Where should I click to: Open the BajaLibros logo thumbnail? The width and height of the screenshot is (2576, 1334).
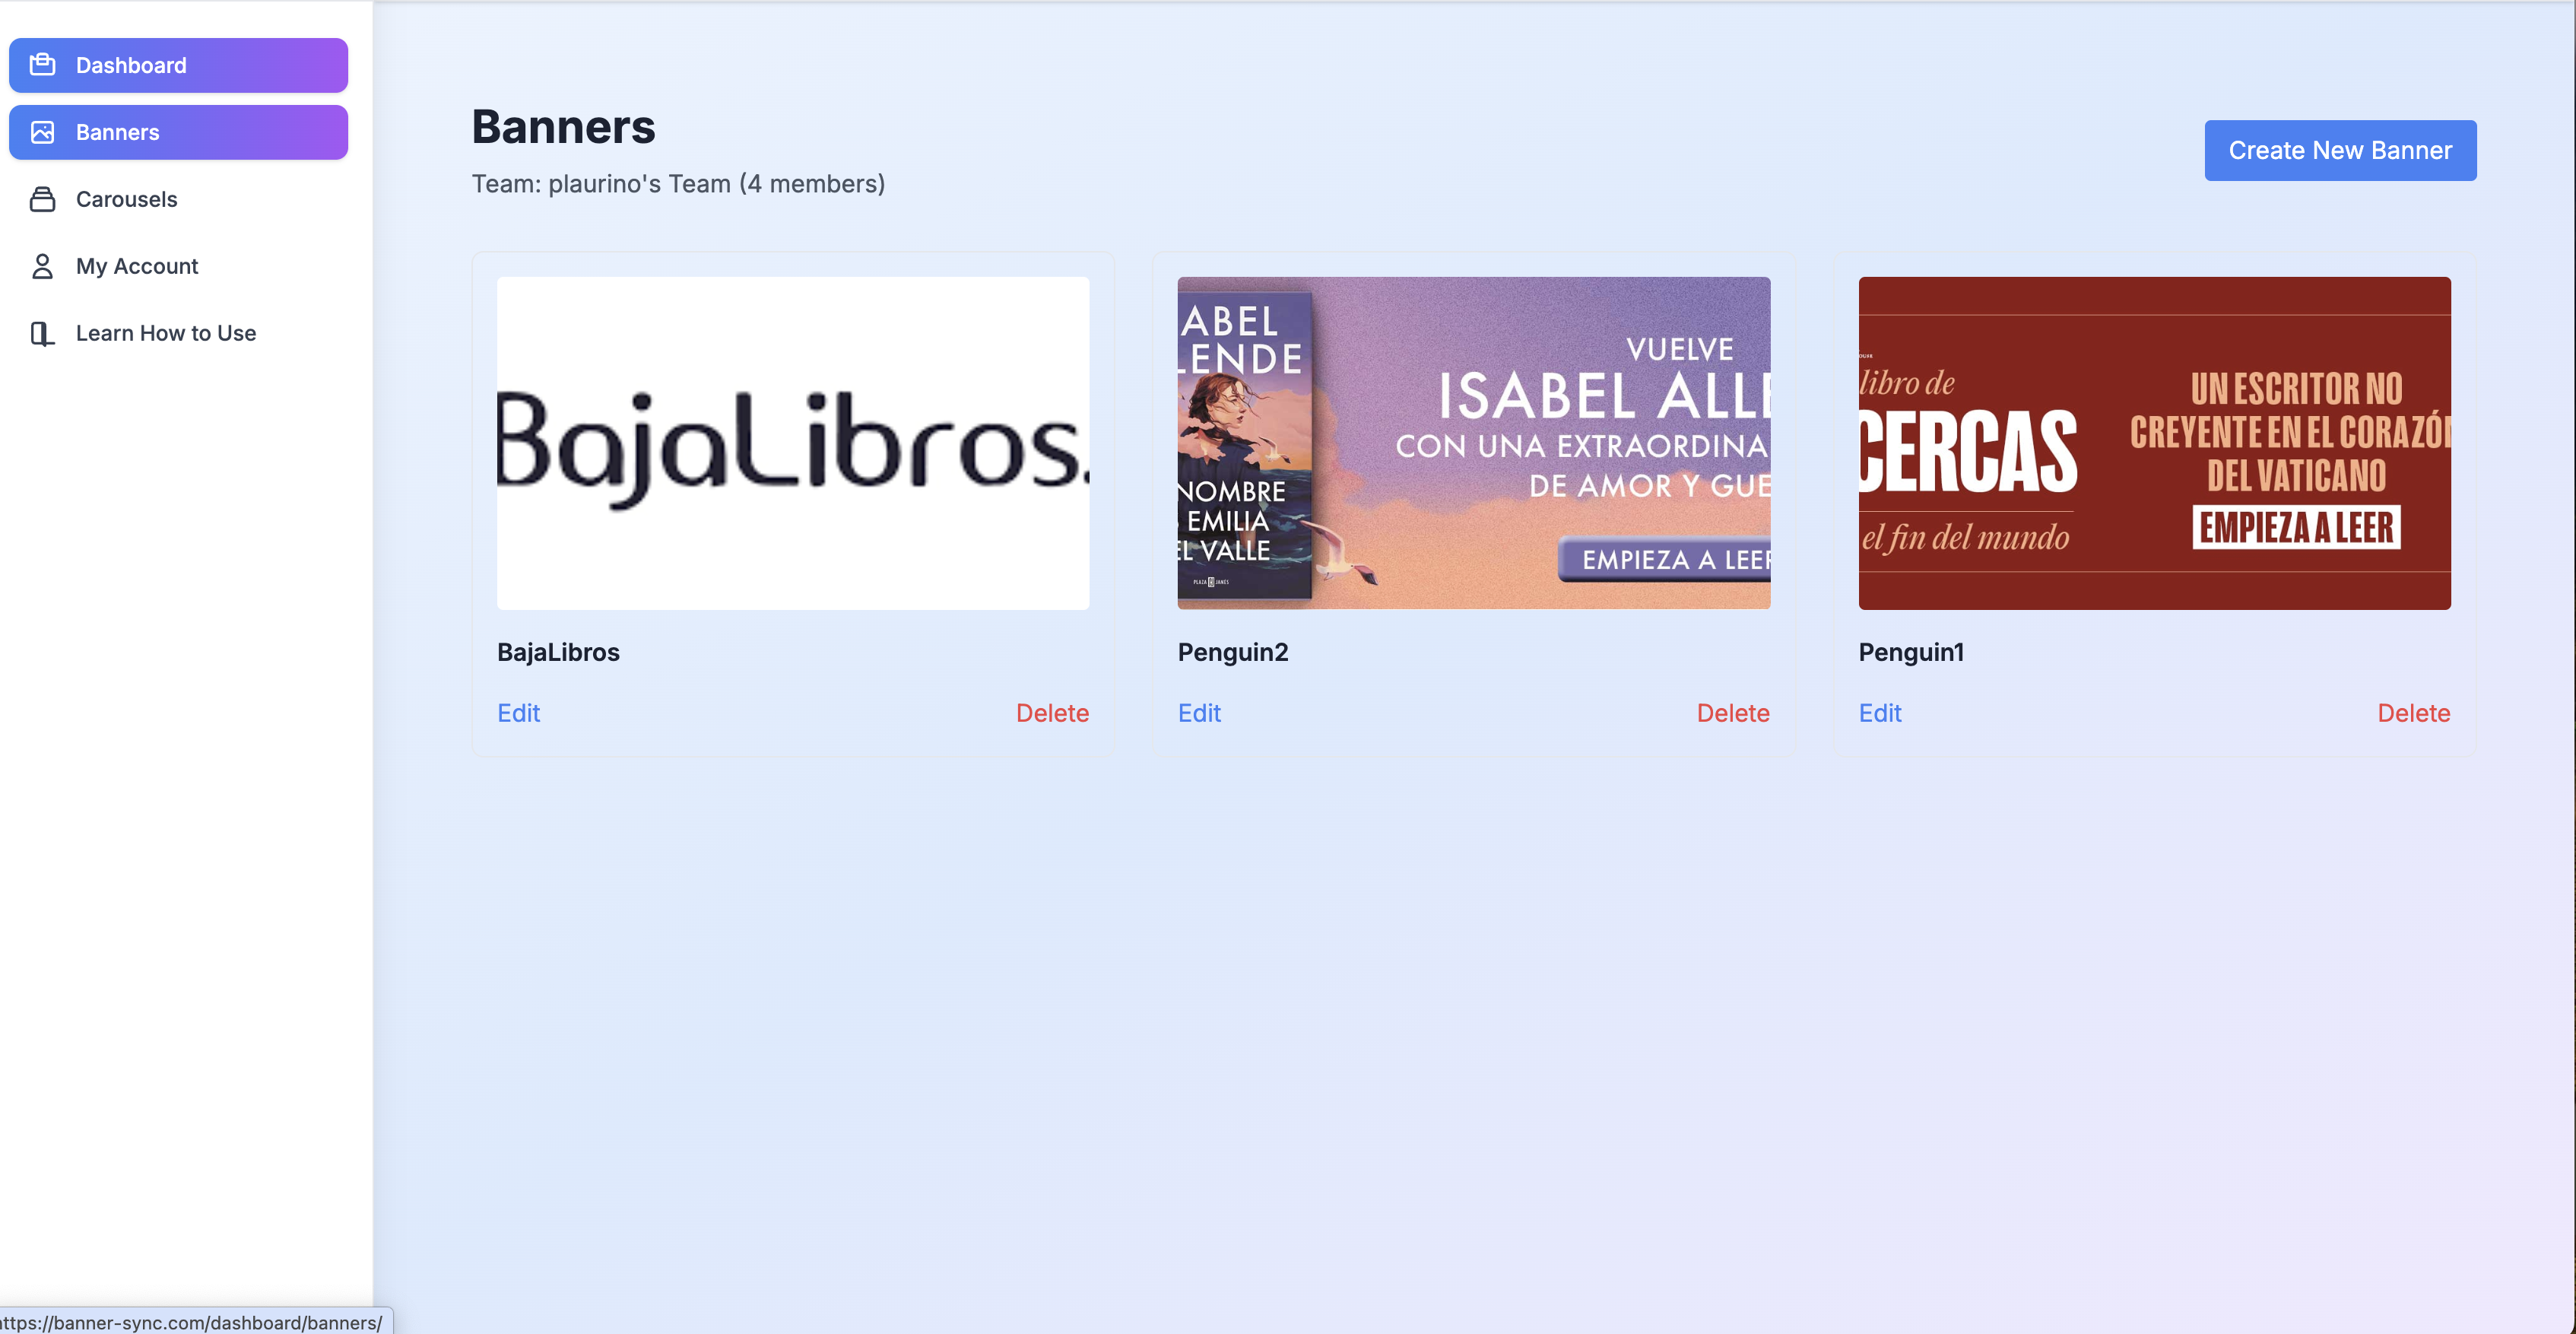click(x=793, y=443)
